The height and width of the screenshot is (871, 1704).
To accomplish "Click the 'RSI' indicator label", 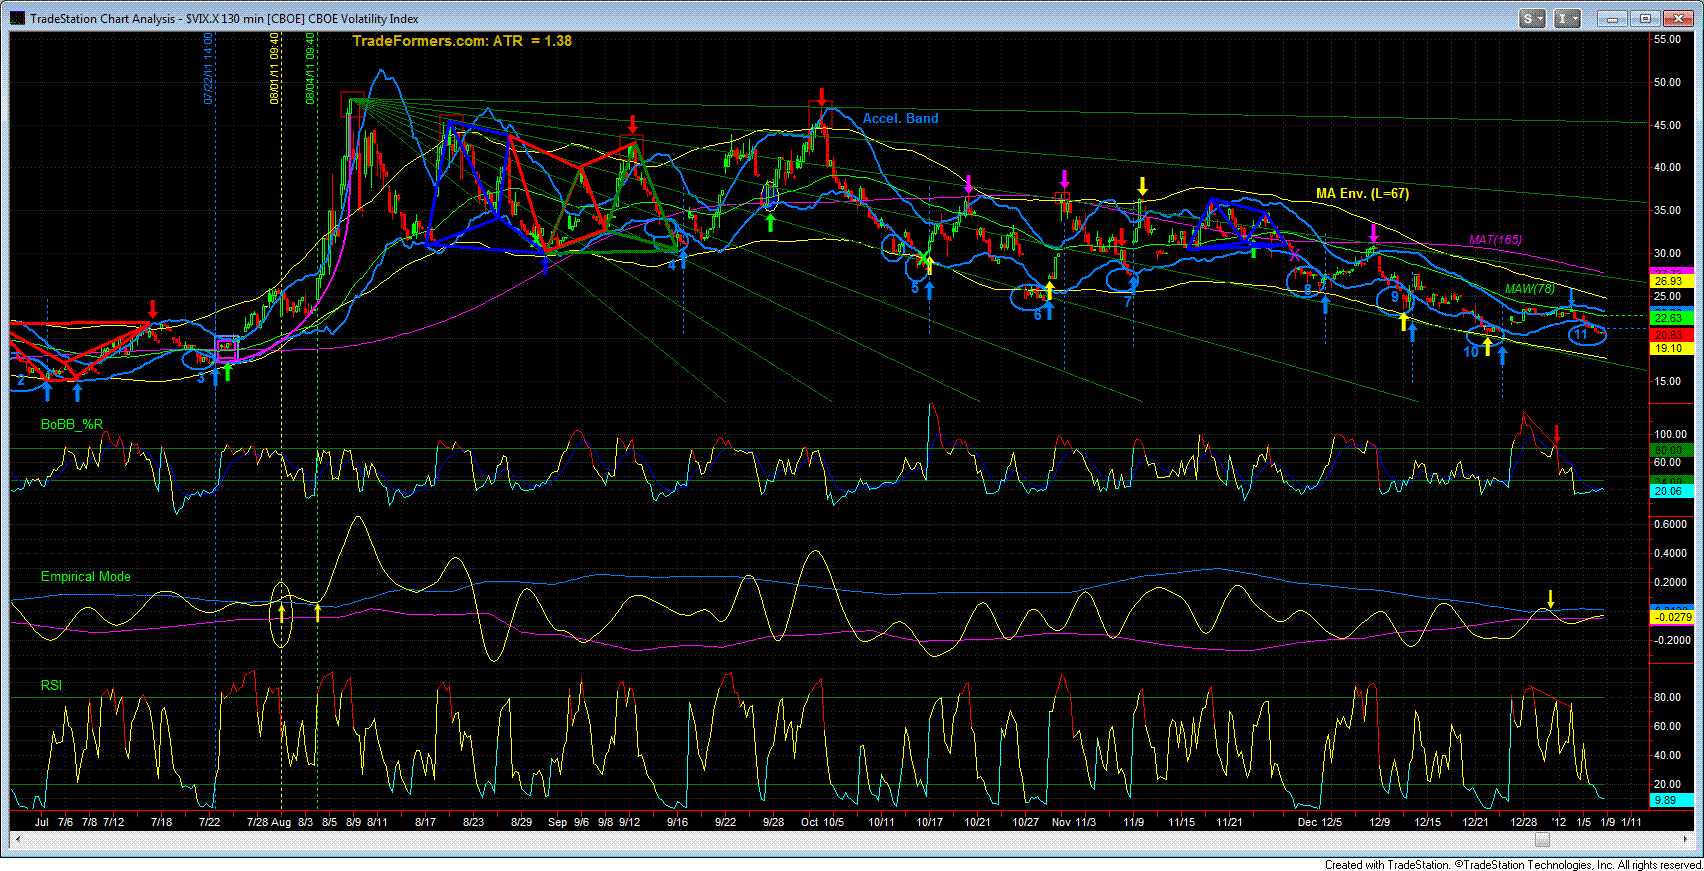I will point(51,685).
